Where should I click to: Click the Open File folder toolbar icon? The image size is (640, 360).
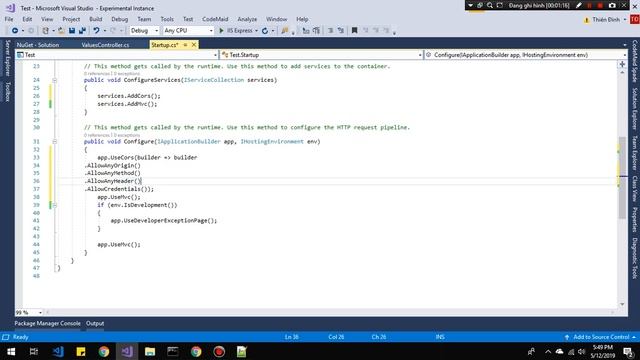pyautogui.click(x=61, y=31)
